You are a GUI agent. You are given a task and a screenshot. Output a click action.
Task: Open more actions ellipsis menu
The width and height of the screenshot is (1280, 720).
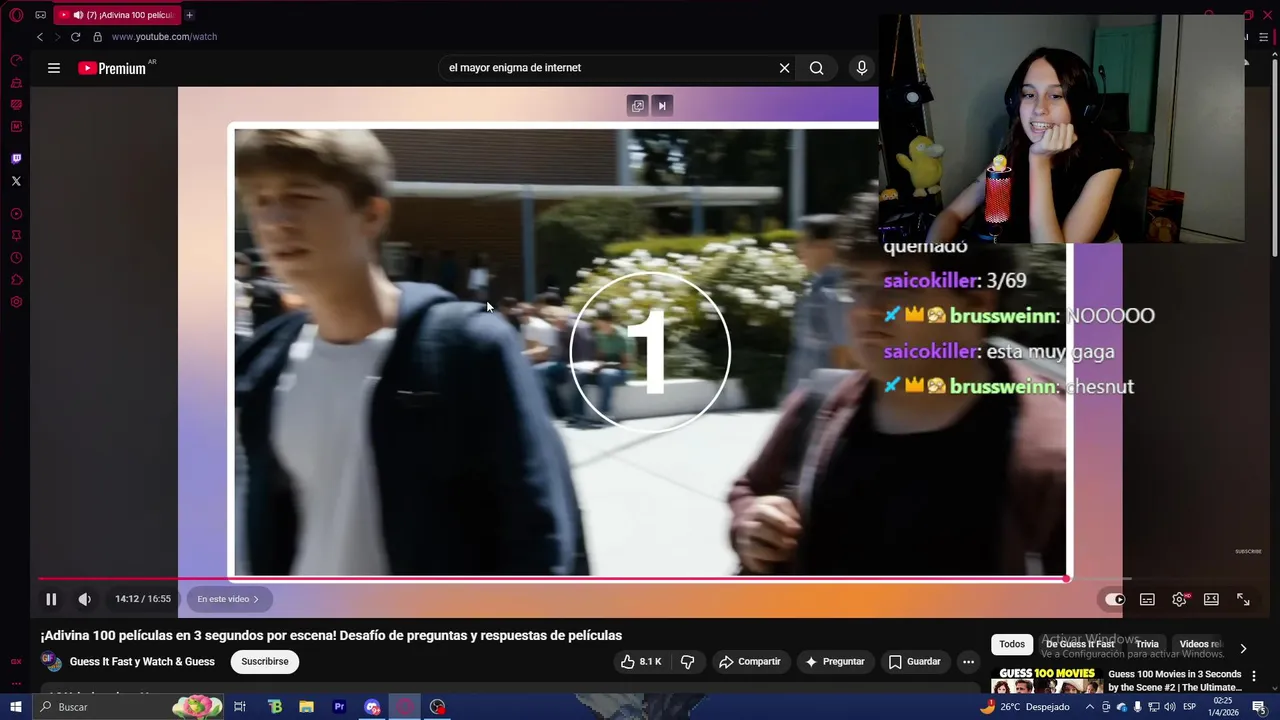tap(968, 661)
